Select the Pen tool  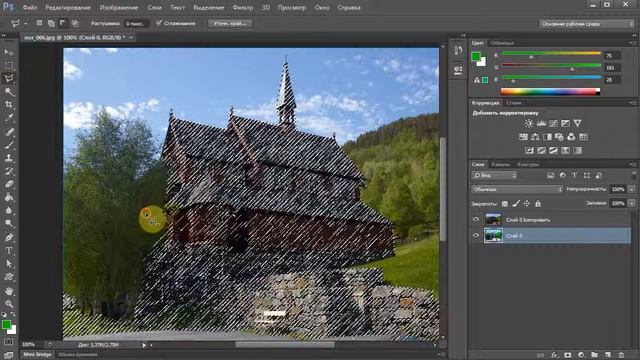point(9,238)
